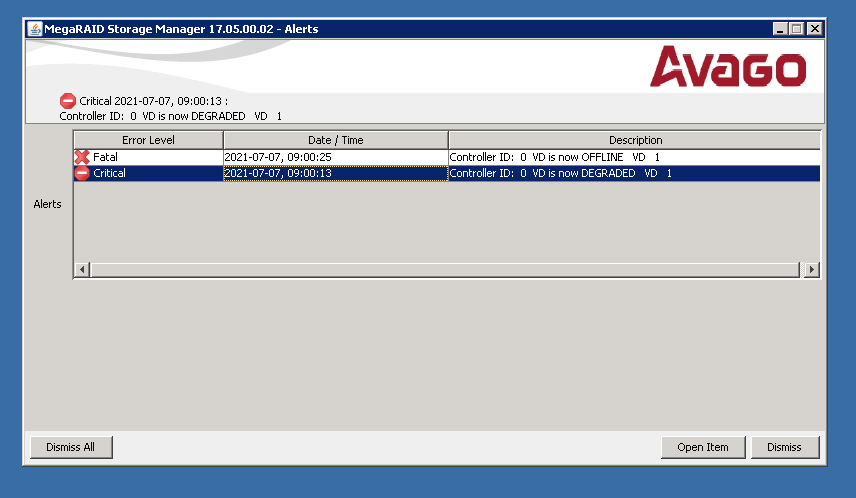Open the selected alert with Open Item

click(x=703, y=447)
